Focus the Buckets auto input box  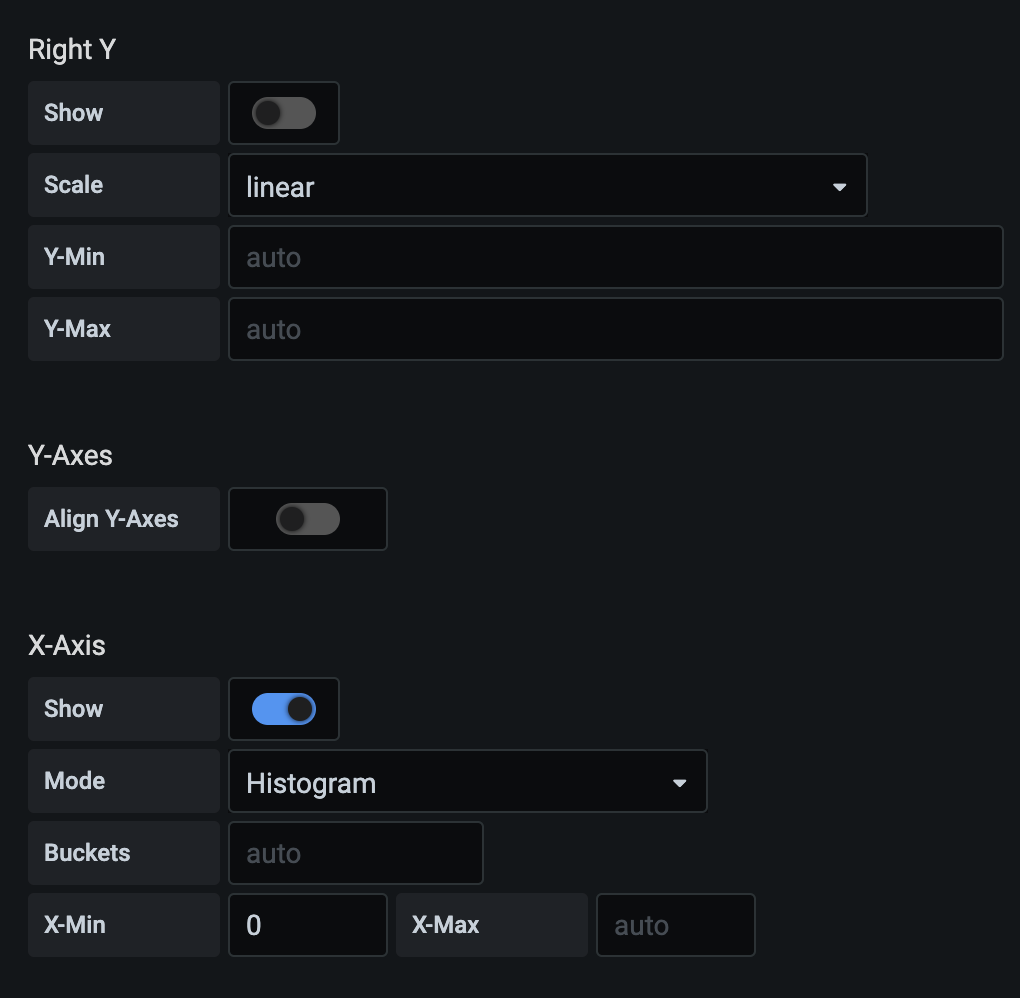pos(356,852)
